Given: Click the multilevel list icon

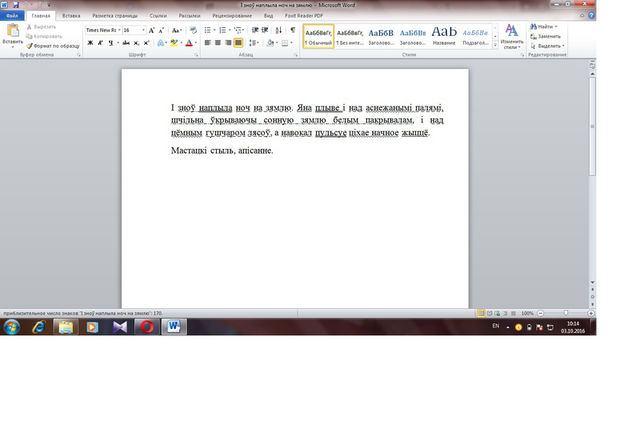Looking at the screenshot, I should click(x=238, y=30).
